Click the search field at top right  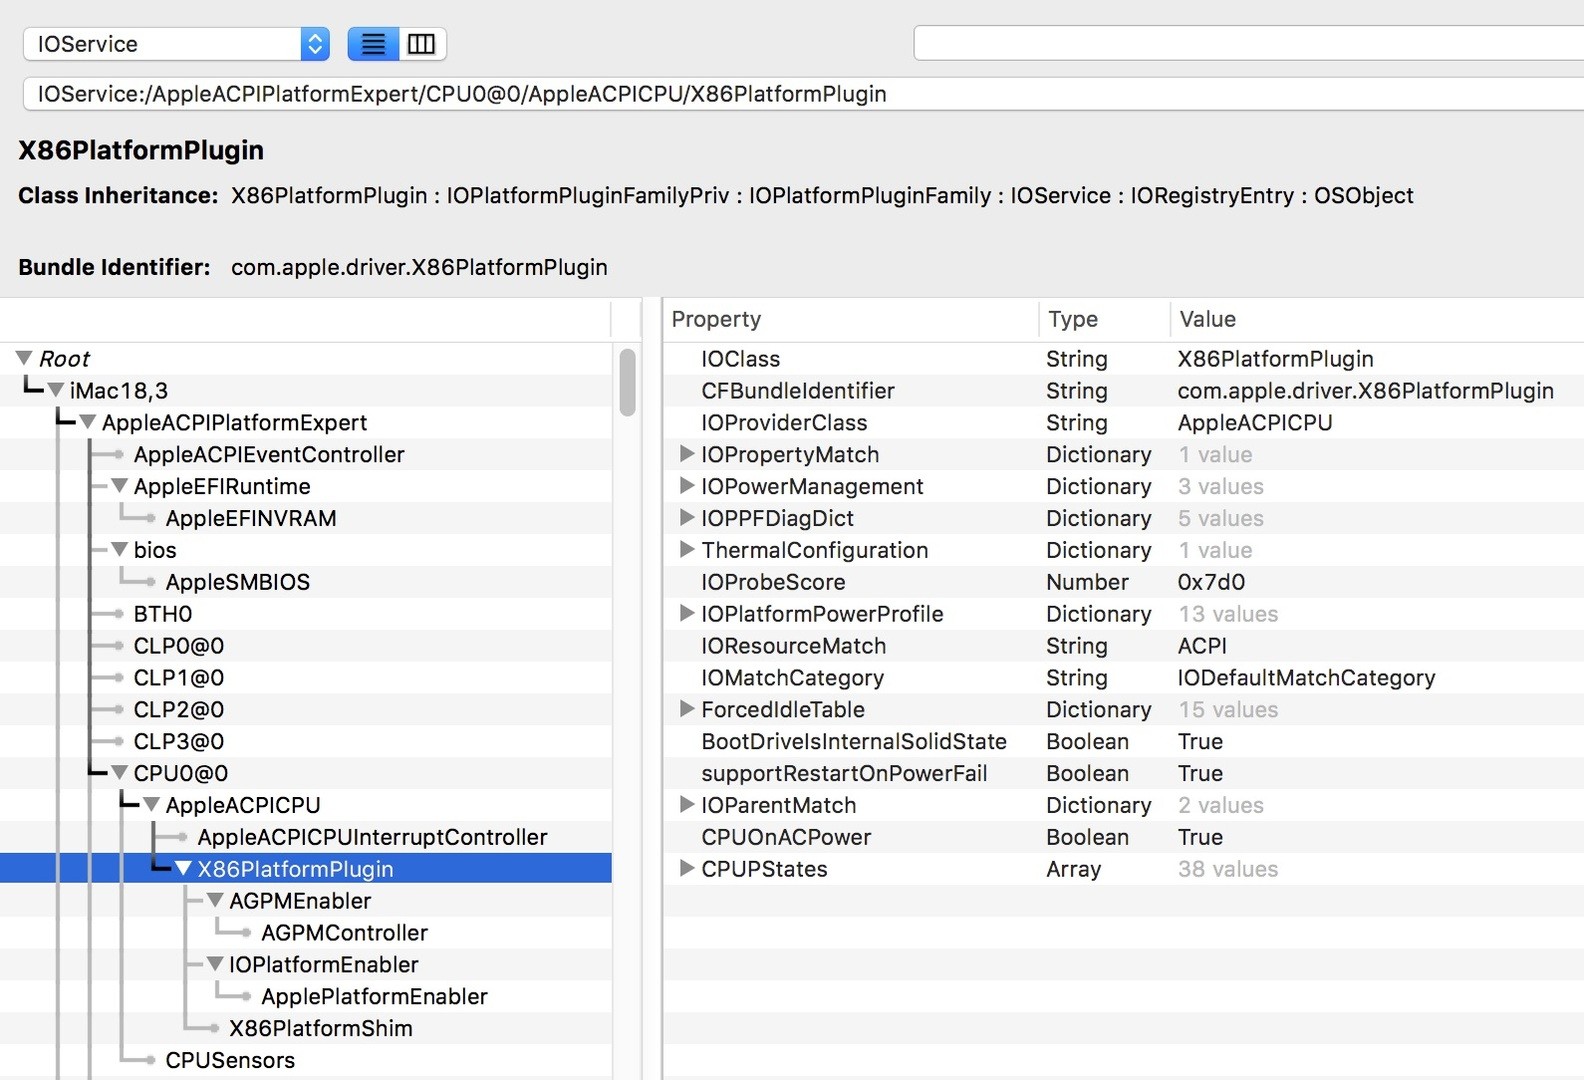click(x=1249, y=44)
